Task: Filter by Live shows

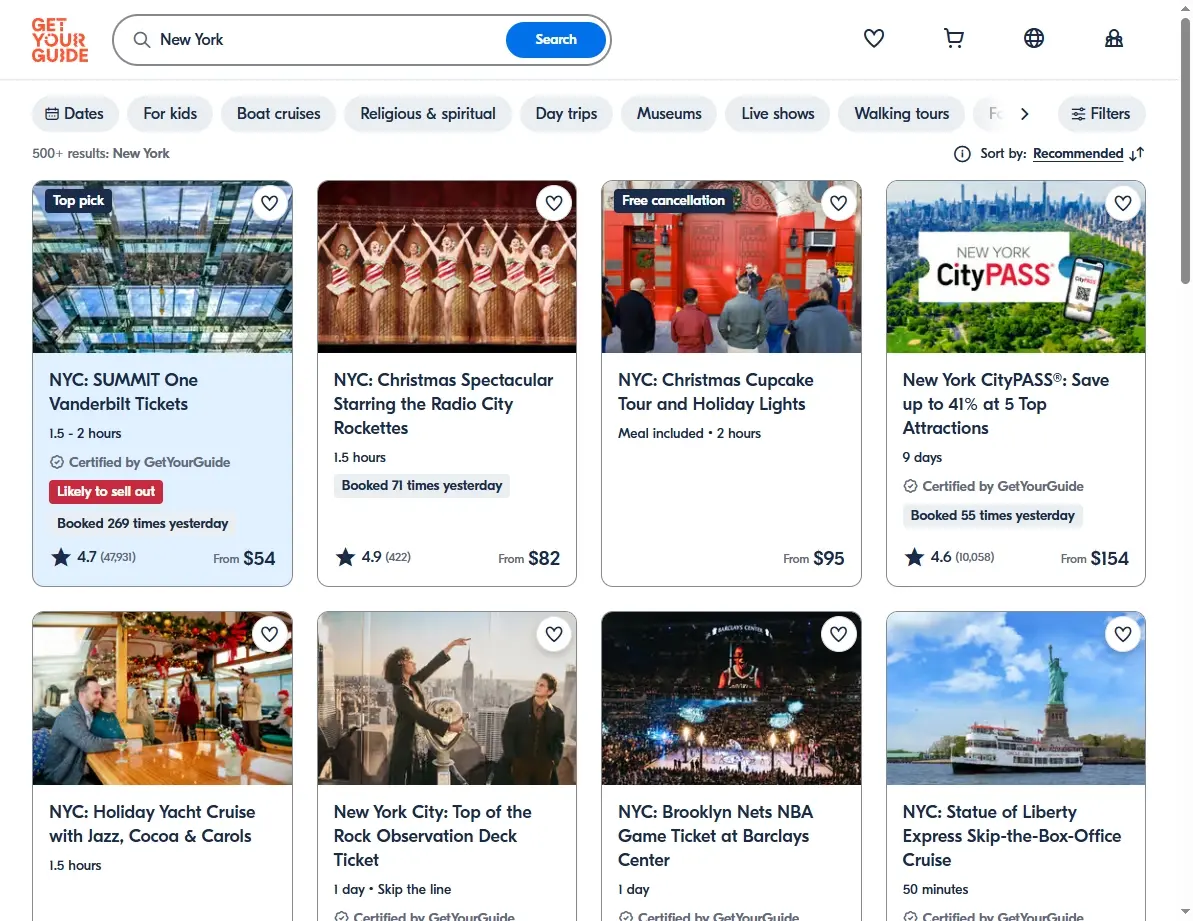Action: tap(778, 114)
